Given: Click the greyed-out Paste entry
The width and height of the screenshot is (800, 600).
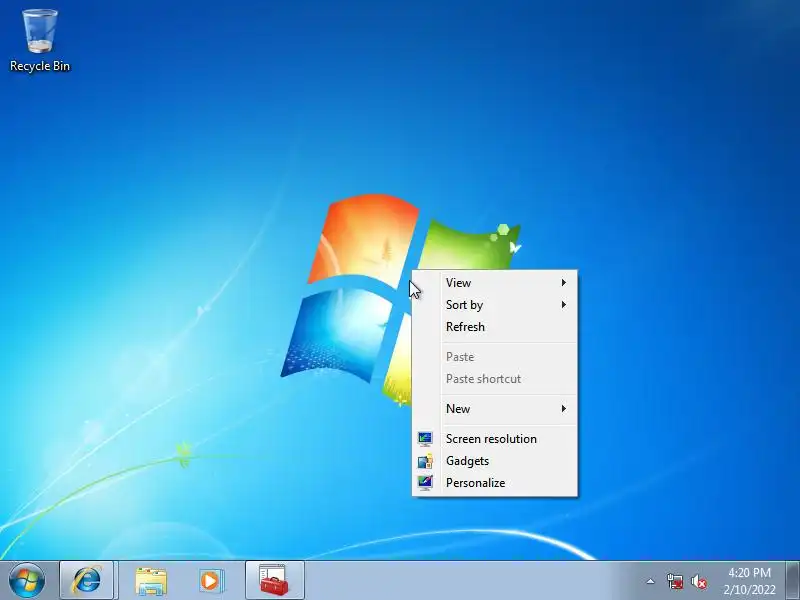Looking at the screenshot, I should click(x=495, y=357).
